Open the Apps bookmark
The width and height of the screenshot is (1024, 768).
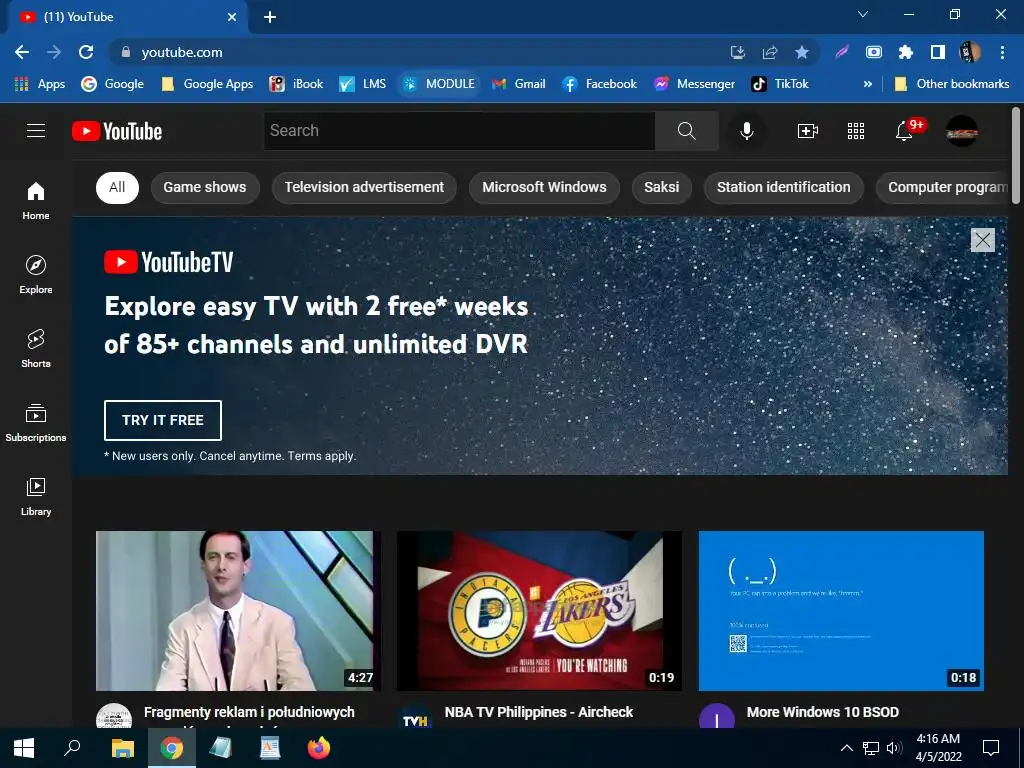pyautogui.click(x=39, y=84)
